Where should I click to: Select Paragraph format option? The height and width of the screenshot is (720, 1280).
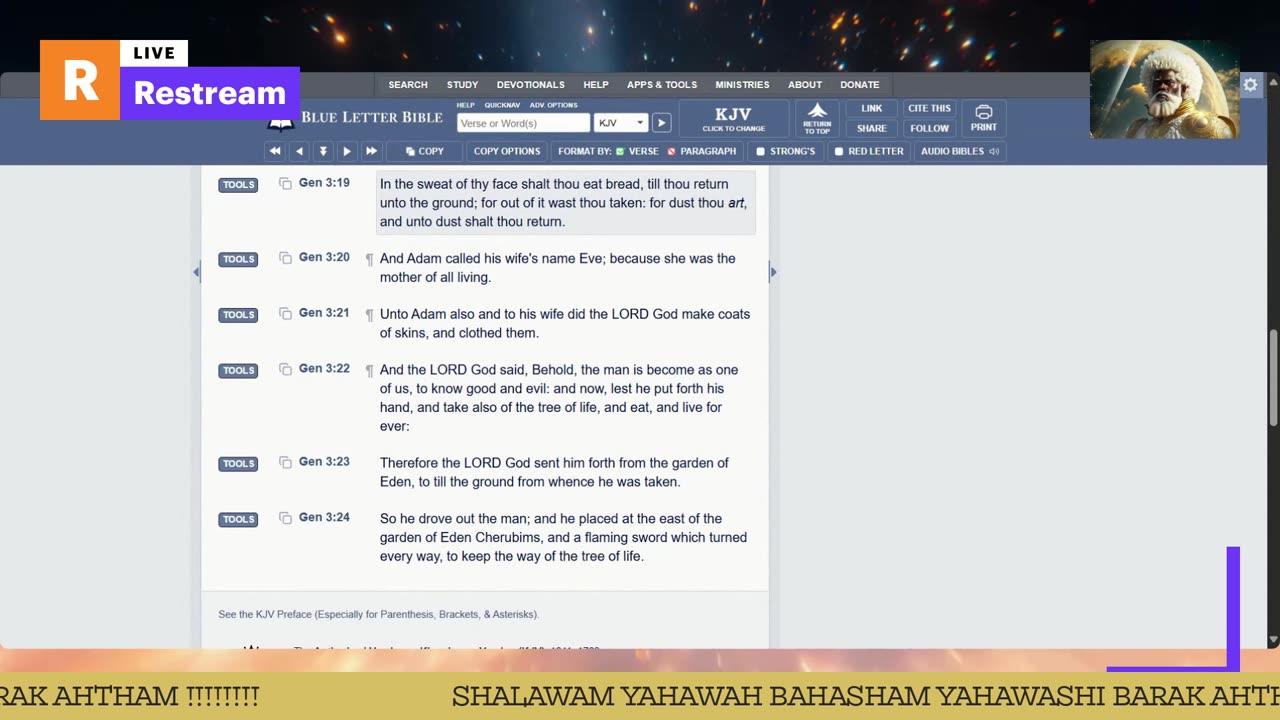(x=701, y=151)
